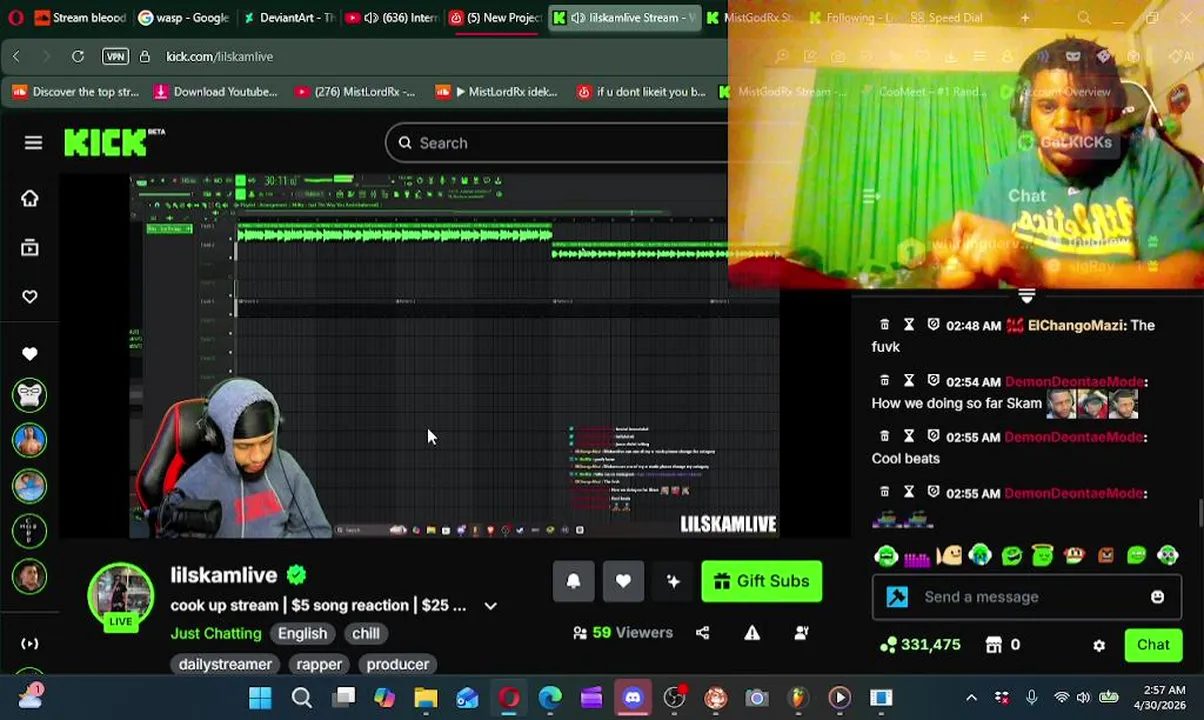This screenshot has width=1204, height=720.
Task: Share the stream via the share icon
Action: point(702,632)
